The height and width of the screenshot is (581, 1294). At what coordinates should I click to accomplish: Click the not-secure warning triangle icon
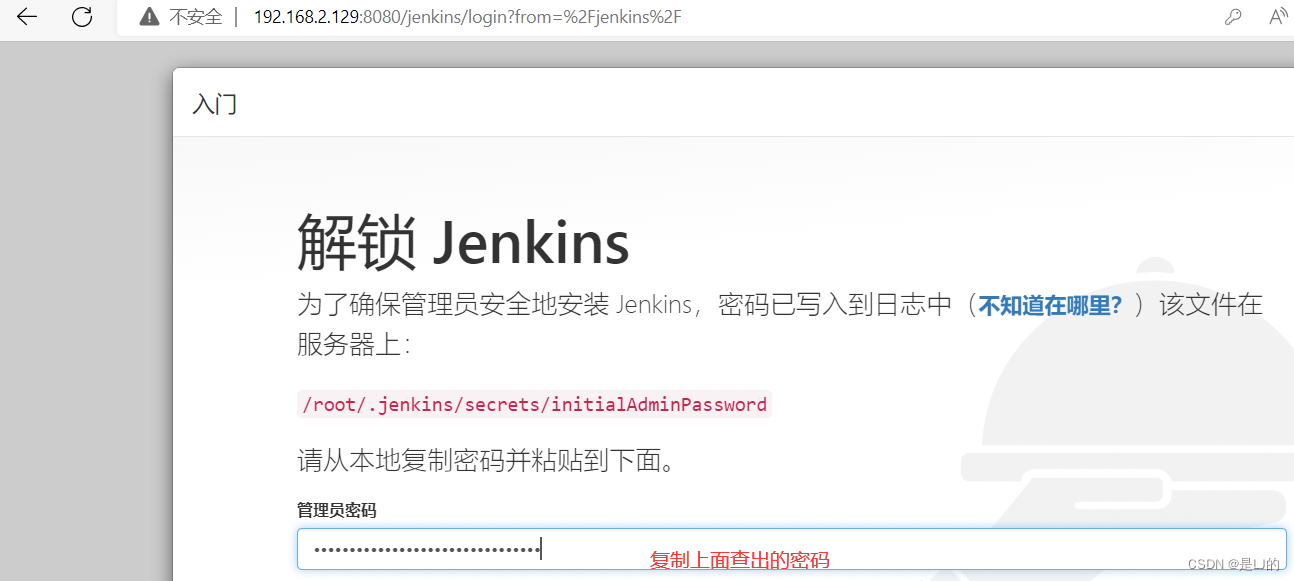(149, 17)
